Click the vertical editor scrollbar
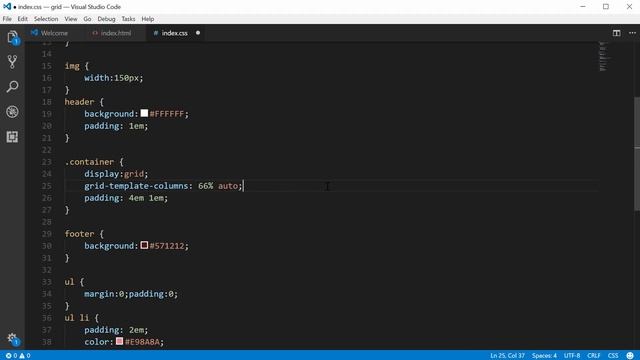This screenshot has width=640, height=360. point(637,153)
